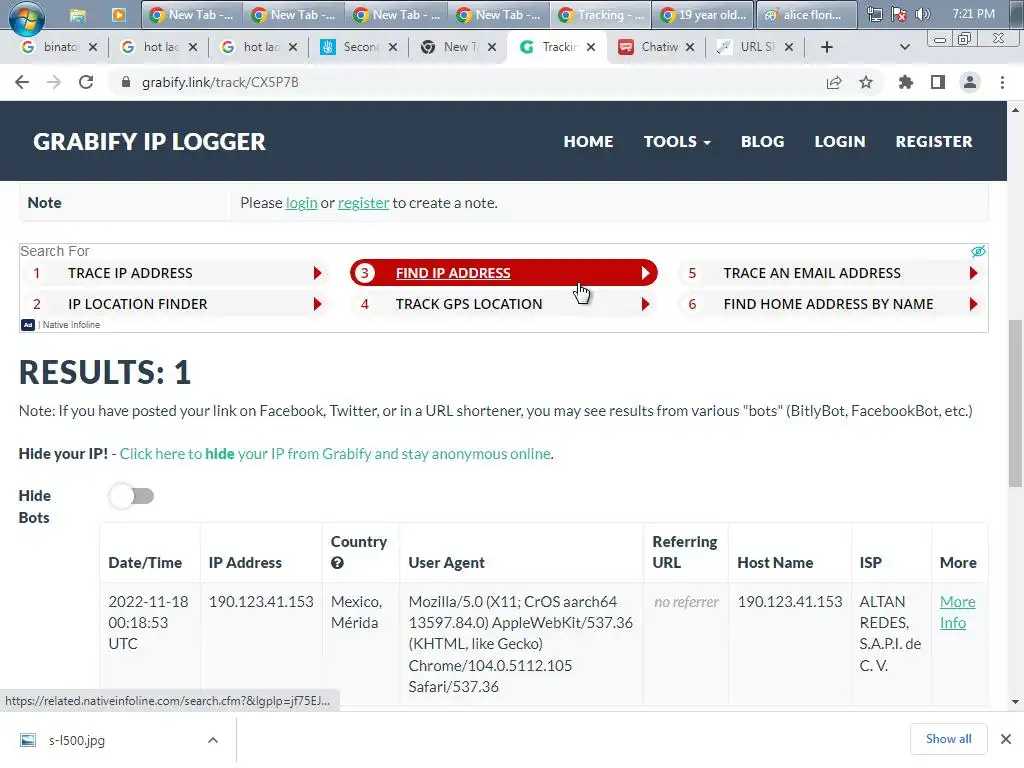The image size is (1024, 768).
Task: Click the IP LOCATION FINDER ad
Action: pyautogui.click(x=175, y=304)
